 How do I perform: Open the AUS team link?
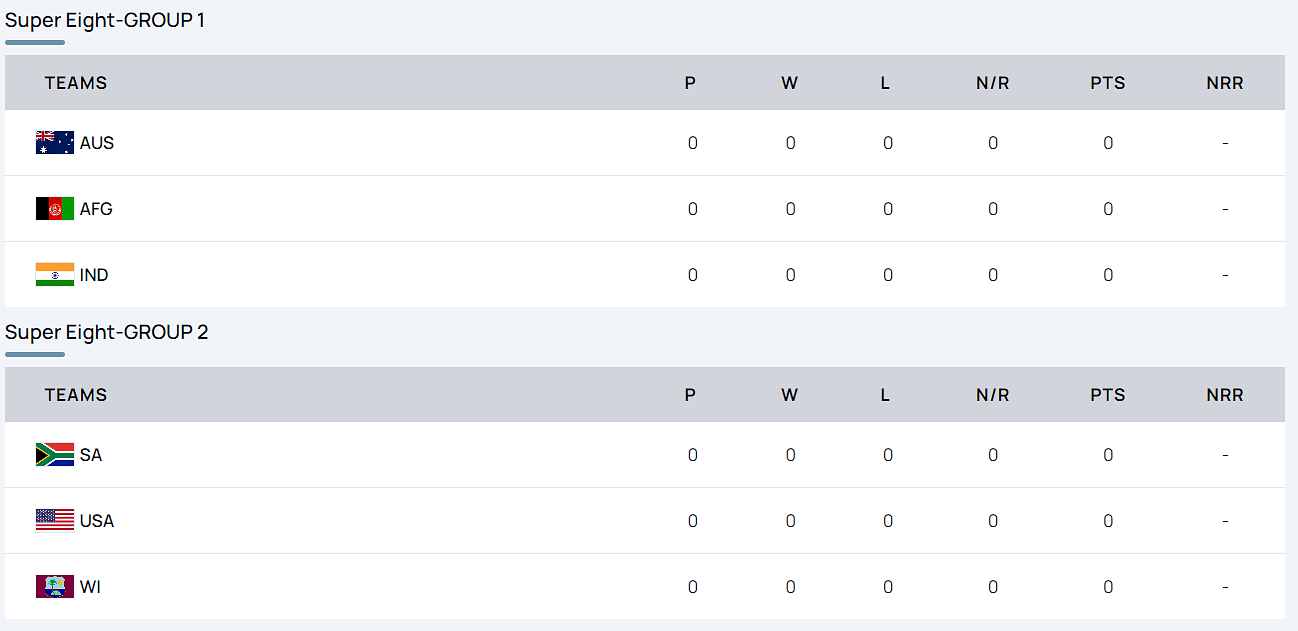97,143
